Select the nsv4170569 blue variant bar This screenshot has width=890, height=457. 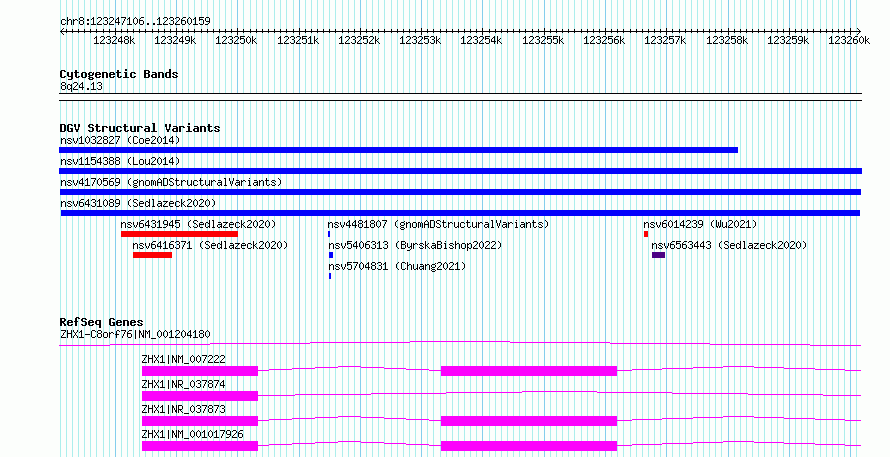(x=460, y=192)
